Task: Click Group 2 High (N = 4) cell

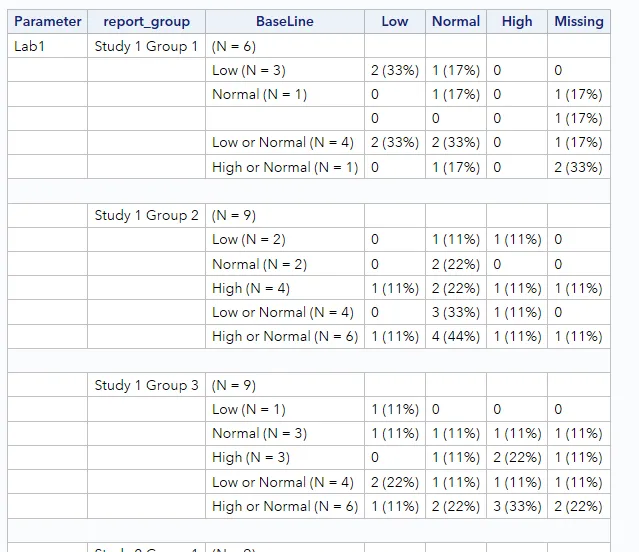Action: pyautogui.click(x=285, y=288)
